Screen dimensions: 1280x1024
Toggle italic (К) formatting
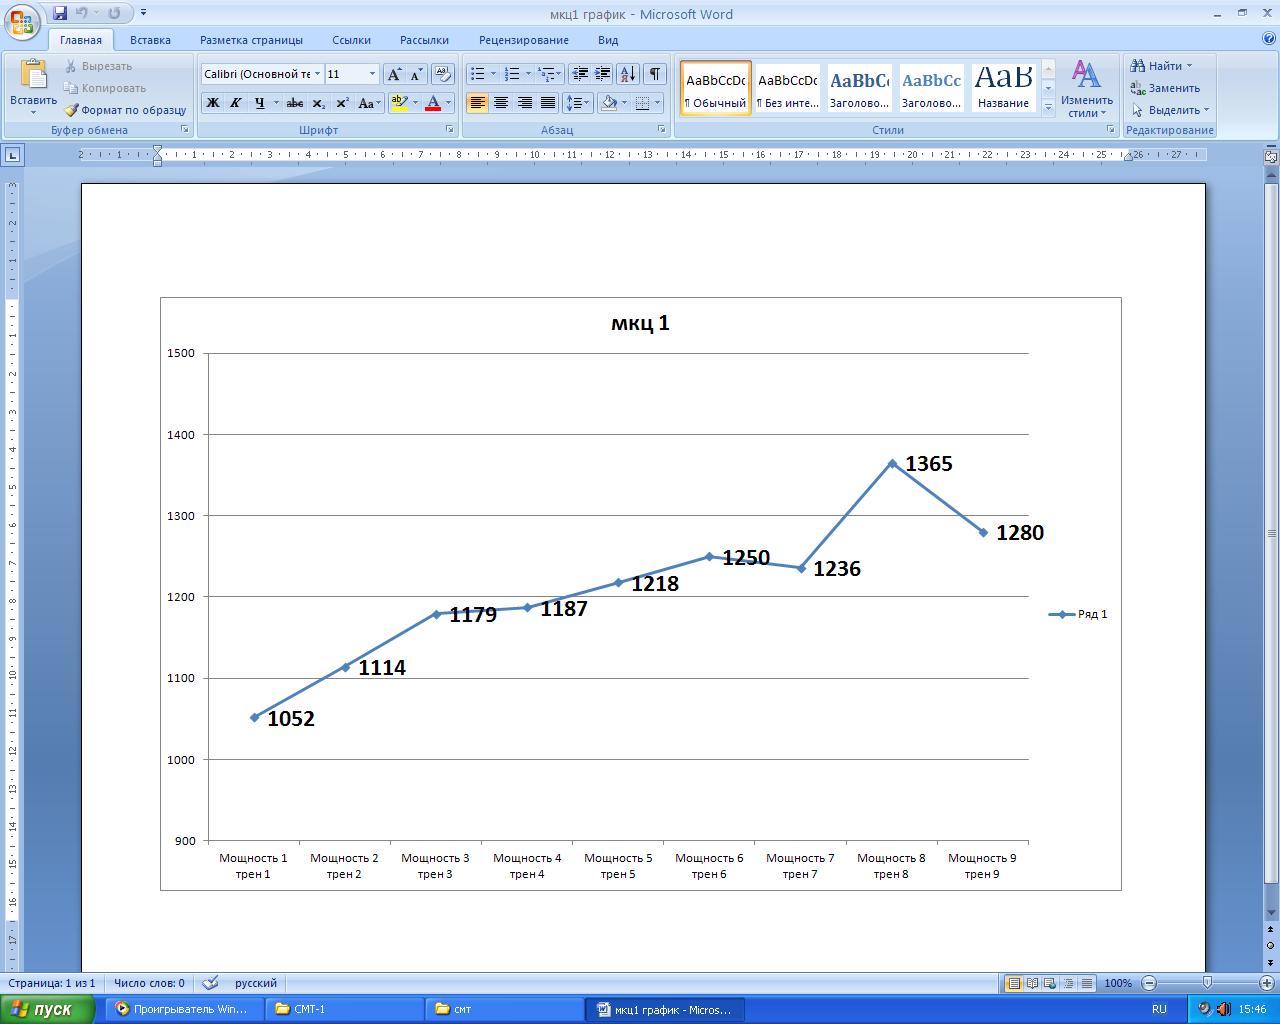coord(236,103)
